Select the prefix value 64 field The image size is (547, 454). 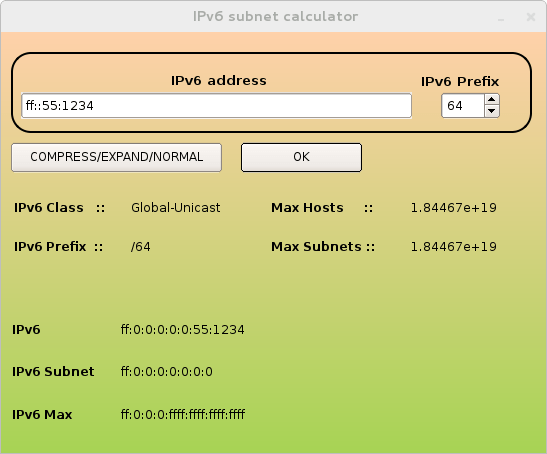463,105
